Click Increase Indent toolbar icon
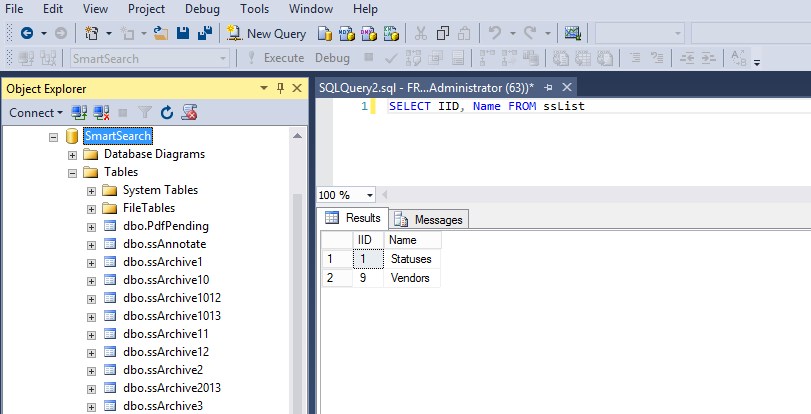 click(x=709, y=58)
